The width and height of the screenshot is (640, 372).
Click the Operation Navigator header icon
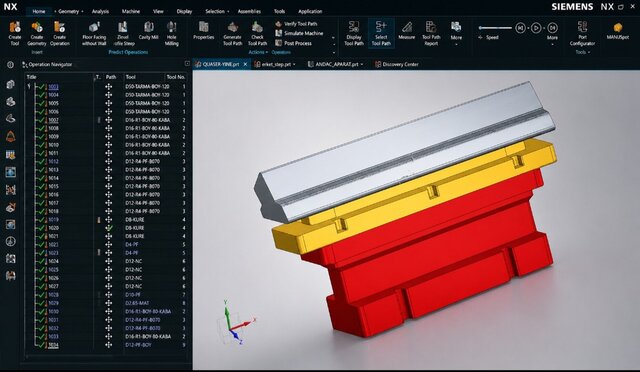24,65
